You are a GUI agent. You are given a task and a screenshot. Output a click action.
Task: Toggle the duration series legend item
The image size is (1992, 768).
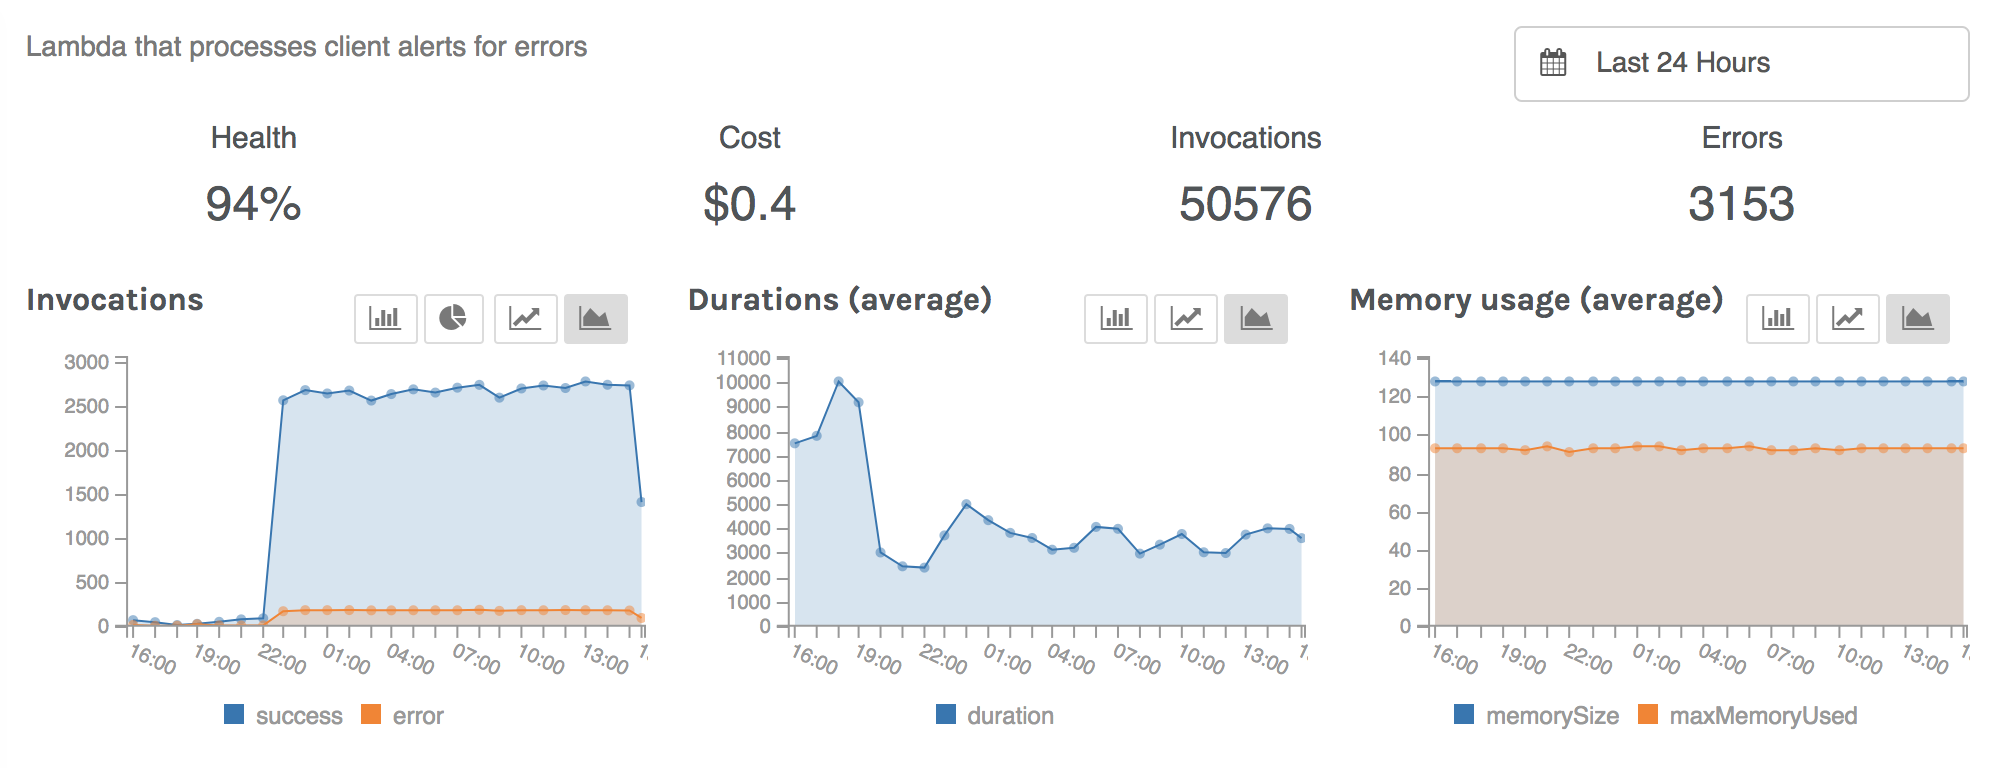(x=995, y=715)
